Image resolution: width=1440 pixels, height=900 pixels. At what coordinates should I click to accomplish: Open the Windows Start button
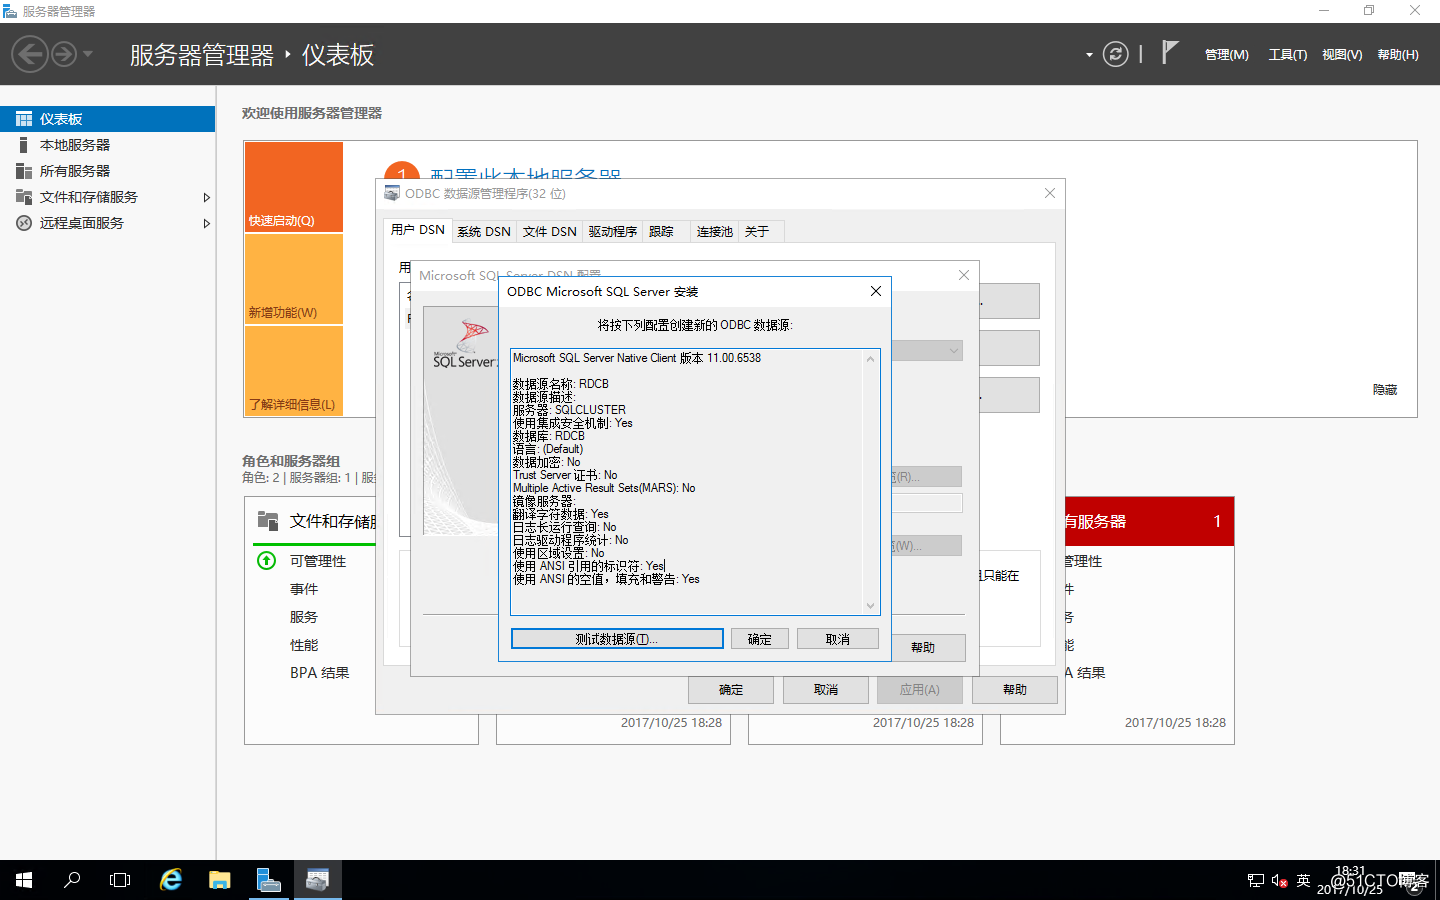tap(24, 880)
